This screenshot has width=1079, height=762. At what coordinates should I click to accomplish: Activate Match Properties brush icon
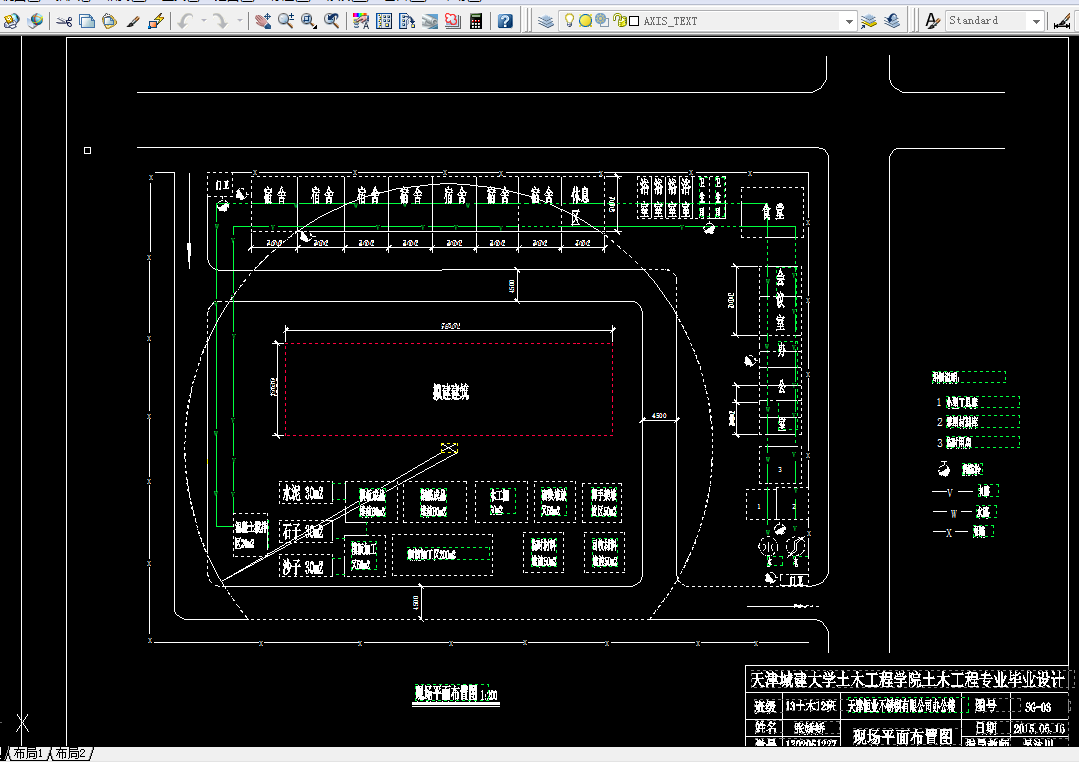point(133,21)
